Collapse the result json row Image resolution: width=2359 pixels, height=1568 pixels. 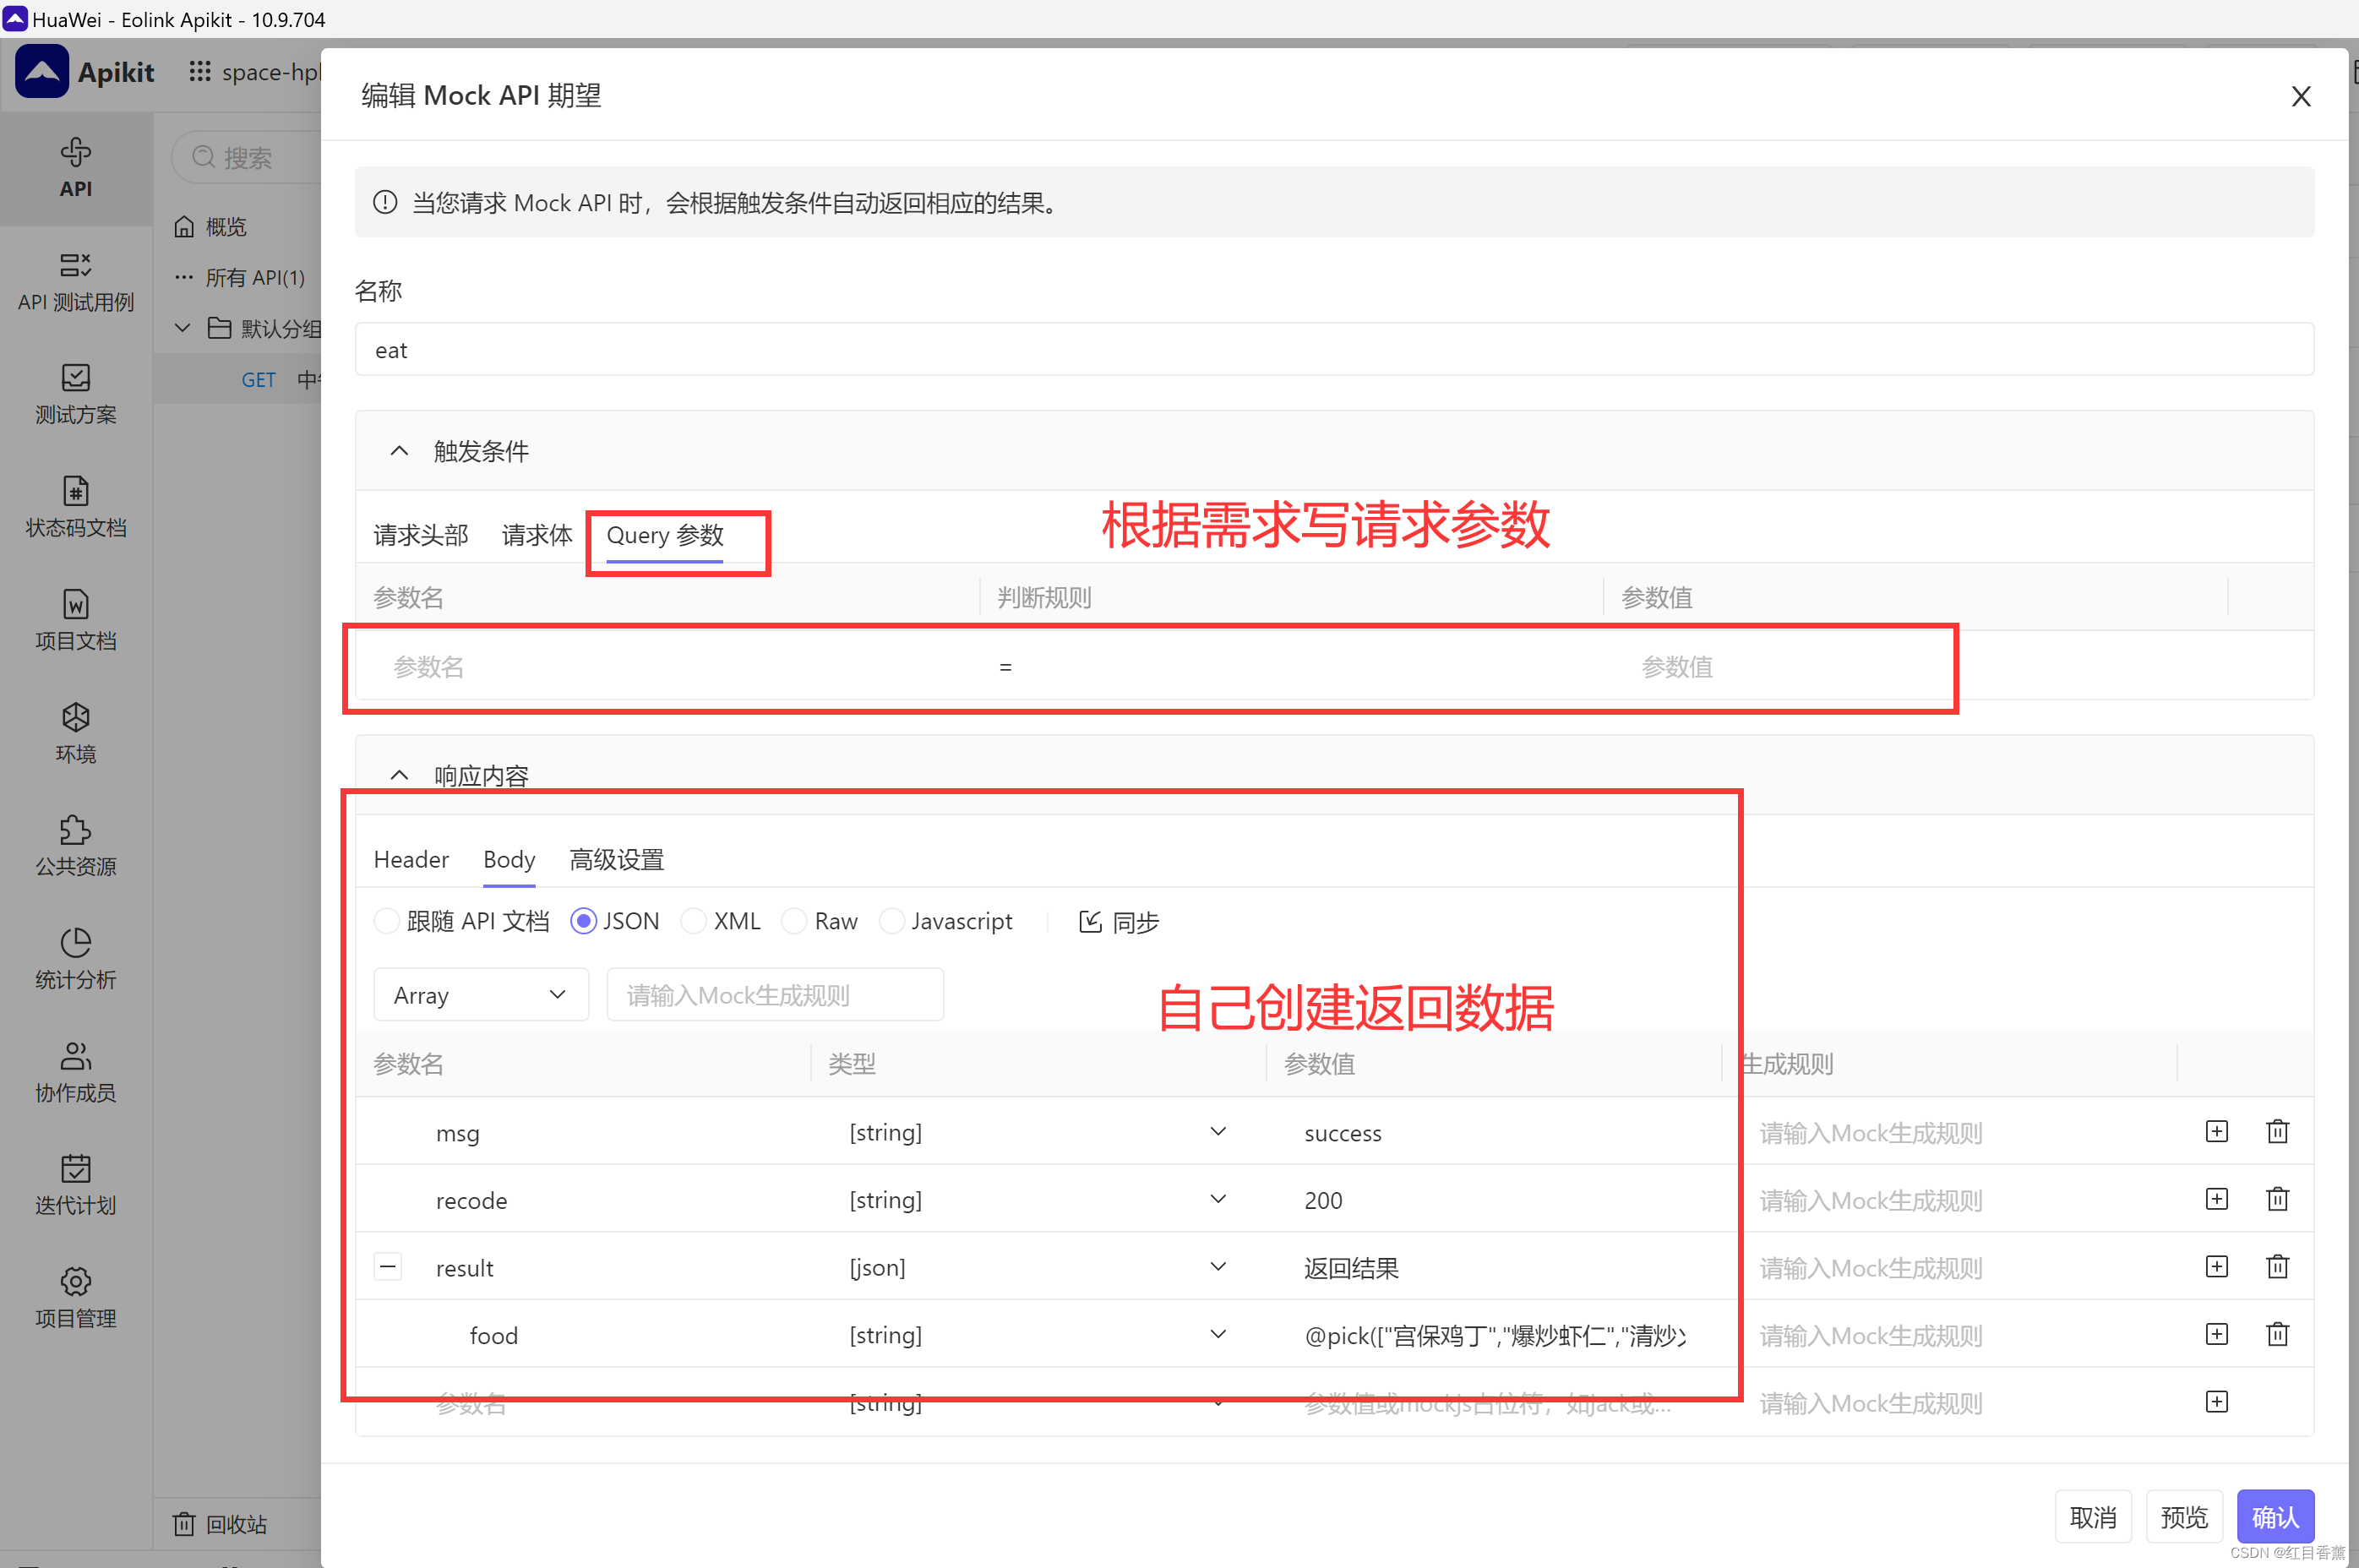pyautogui.click(x=387, y=1266)
